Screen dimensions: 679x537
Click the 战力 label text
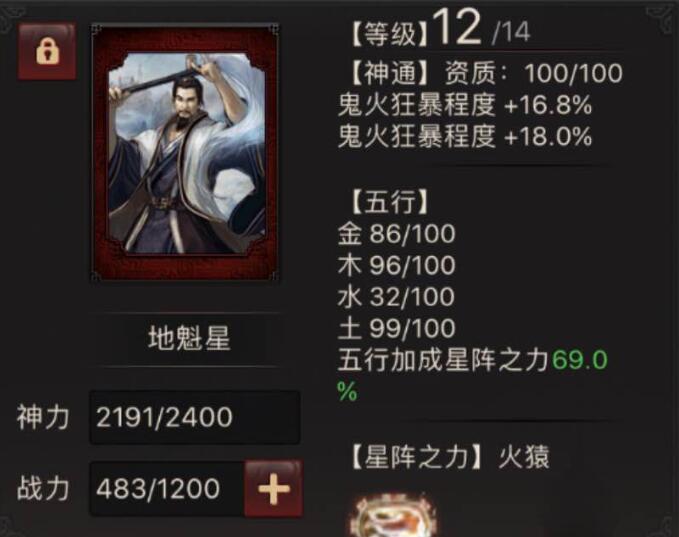[x=43, y=489]
